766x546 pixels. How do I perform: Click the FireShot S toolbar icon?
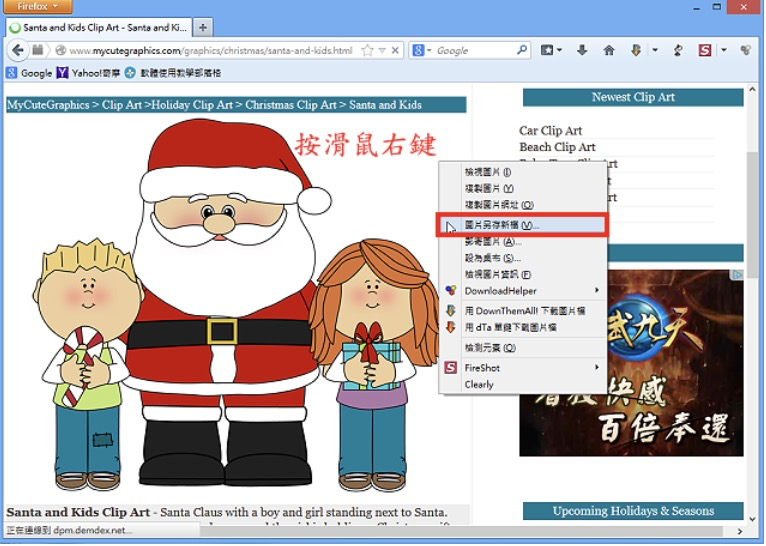click(x=704, y=50)
